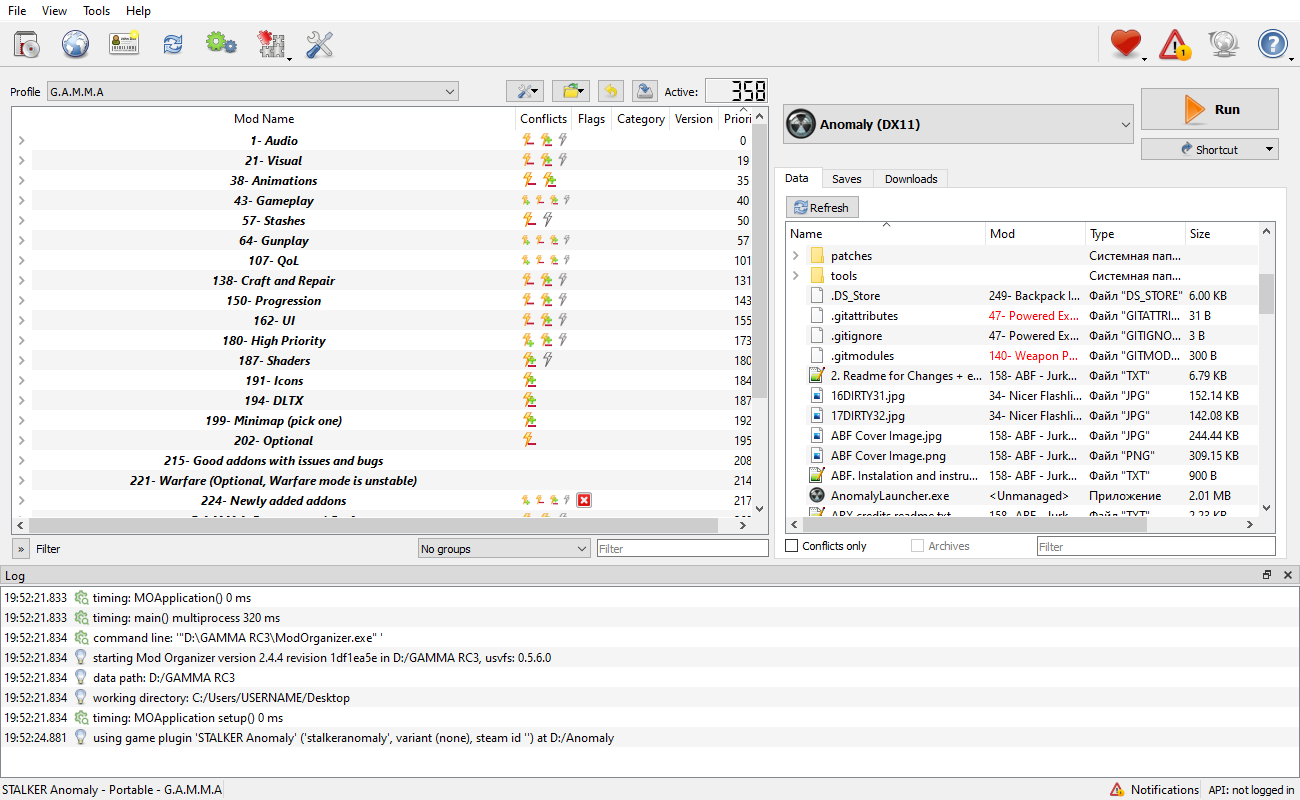
Task: Click the blue Refresh arrows toolbar icon
Action: coord(173,44)
